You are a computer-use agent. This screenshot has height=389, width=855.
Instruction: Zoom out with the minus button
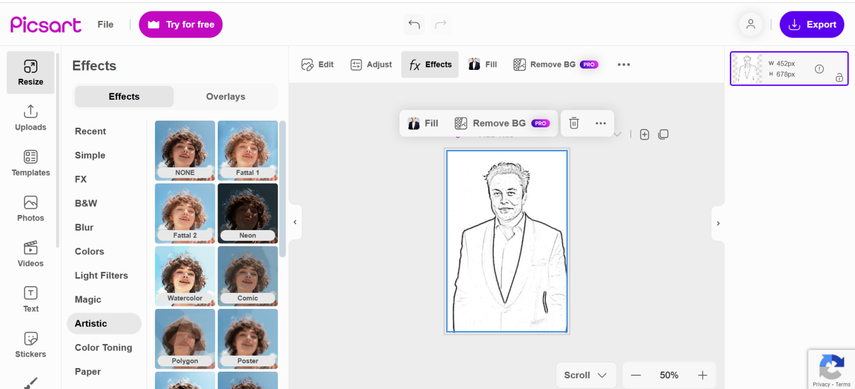point(636,375)
